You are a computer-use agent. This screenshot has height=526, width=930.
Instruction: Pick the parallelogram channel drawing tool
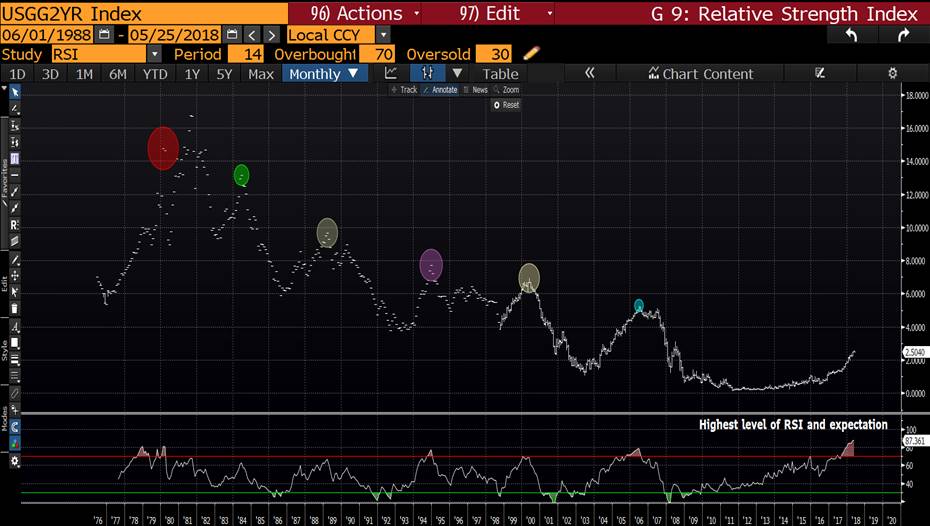pos(15,241)
